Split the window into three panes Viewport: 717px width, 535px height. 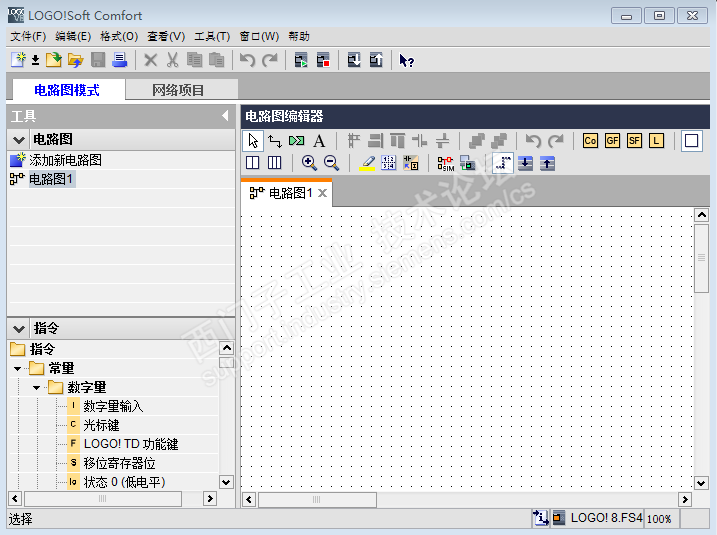(274, 163)
